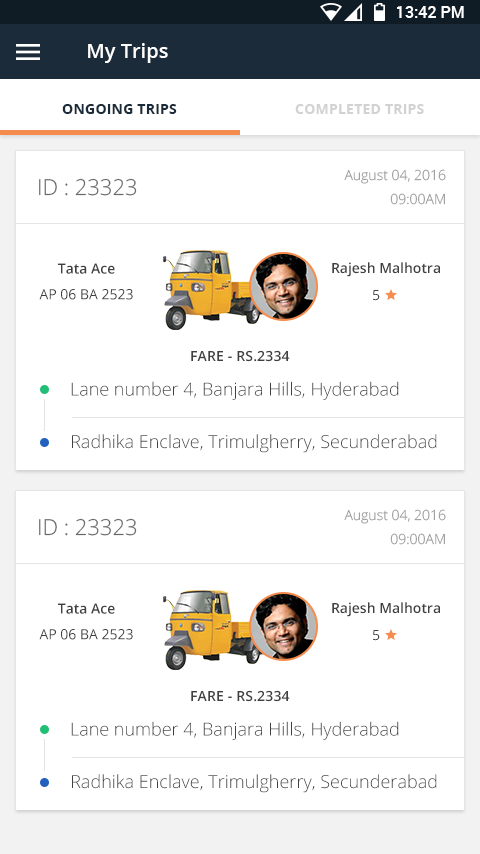Open first trip ID : 23323 header
480x854 pixels.
pyautogui.click(x=240, y=187)
